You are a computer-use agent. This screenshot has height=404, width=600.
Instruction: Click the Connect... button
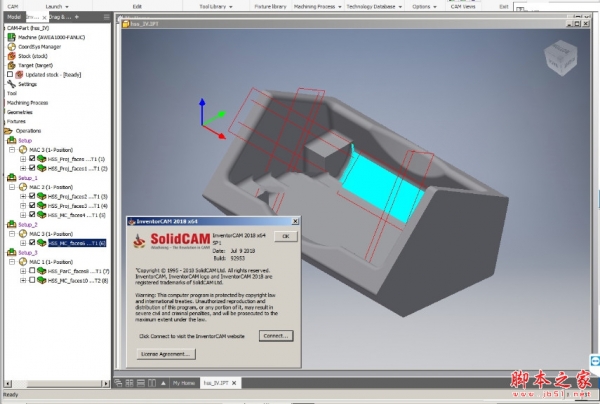[276, 336]
